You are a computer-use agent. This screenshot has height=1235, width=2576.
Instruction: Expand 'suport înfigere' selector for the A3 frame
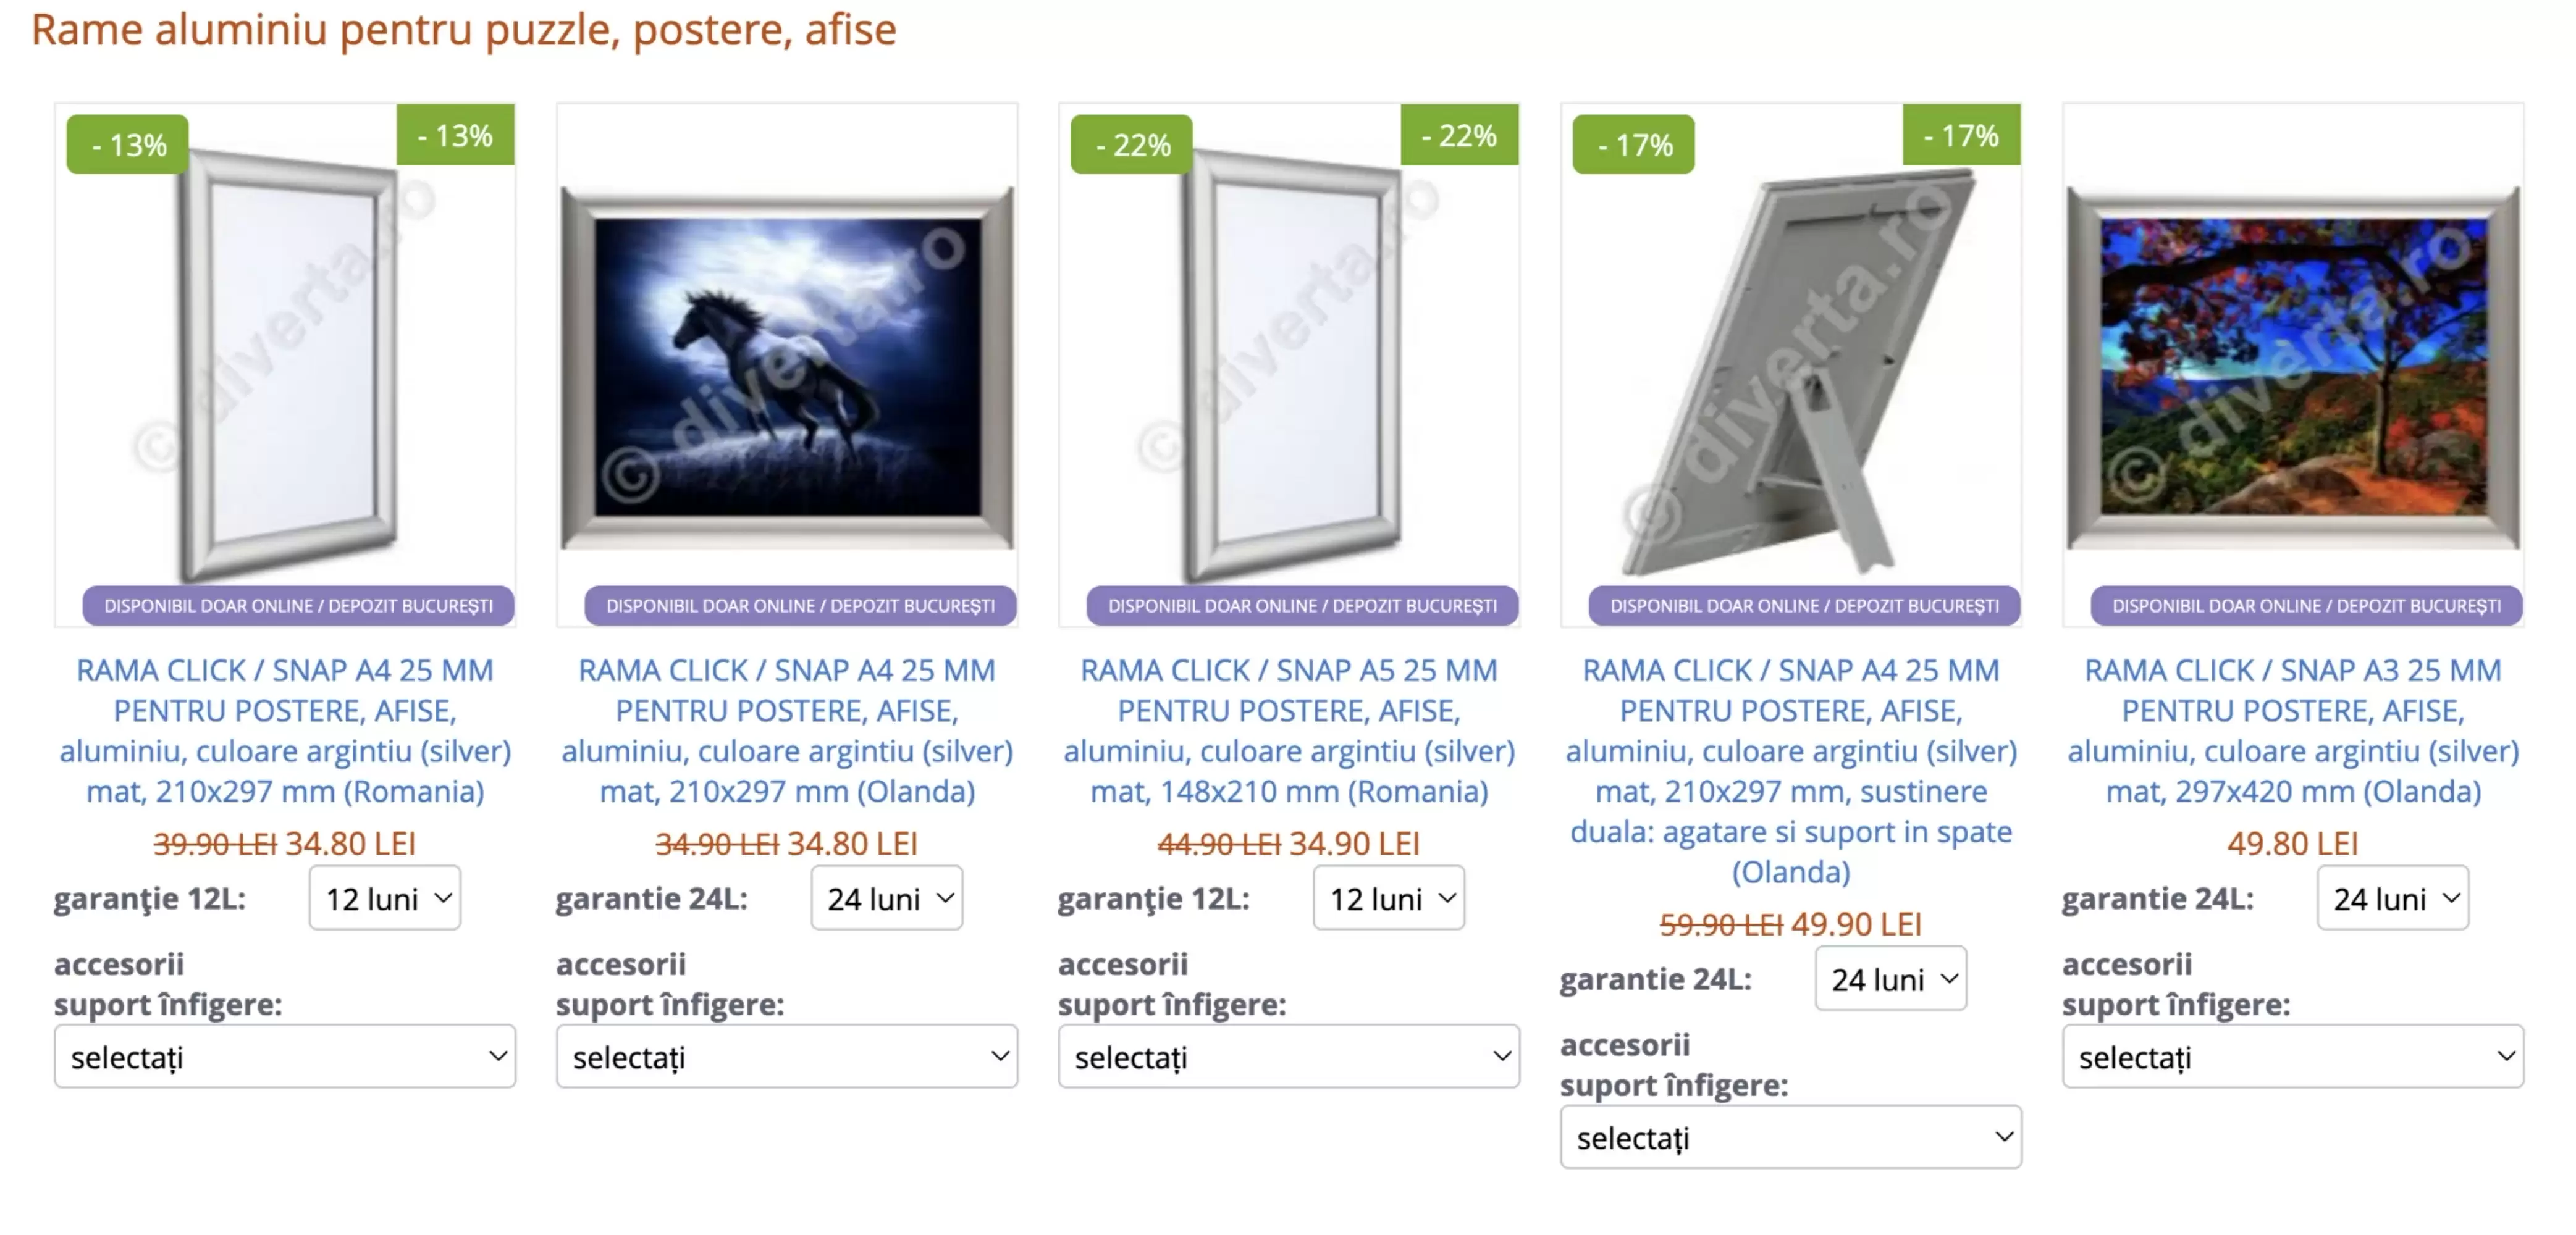click(2292, 1056)
